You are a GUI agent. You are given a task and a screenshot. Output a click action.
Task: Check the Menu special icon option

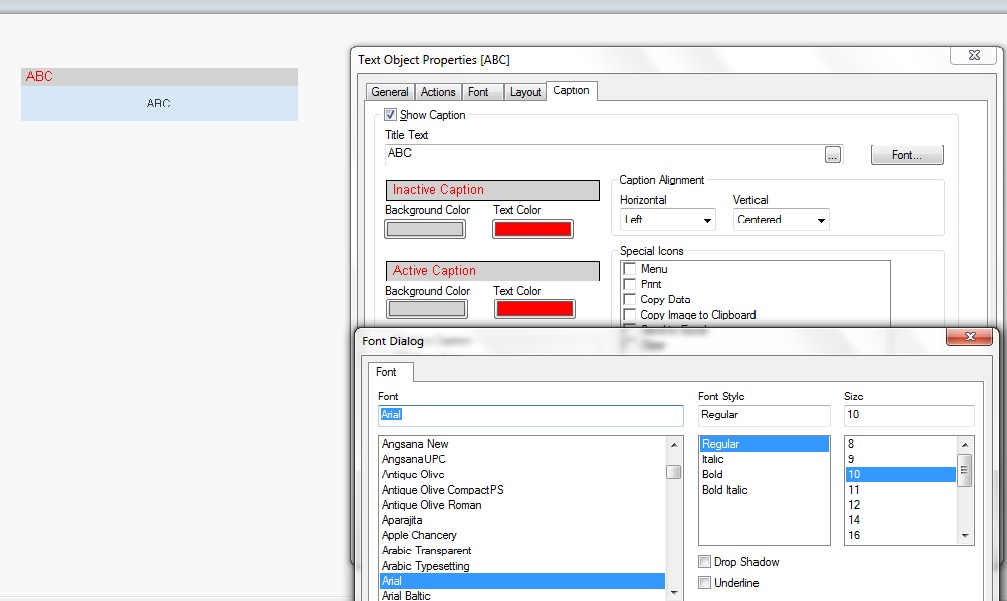coord(630,269)
